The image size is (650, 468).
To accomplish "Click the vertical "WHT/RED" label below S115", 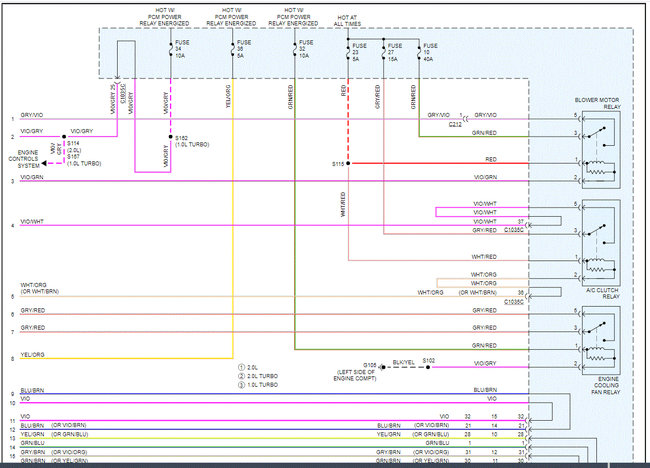I will [x=343, y=204].
